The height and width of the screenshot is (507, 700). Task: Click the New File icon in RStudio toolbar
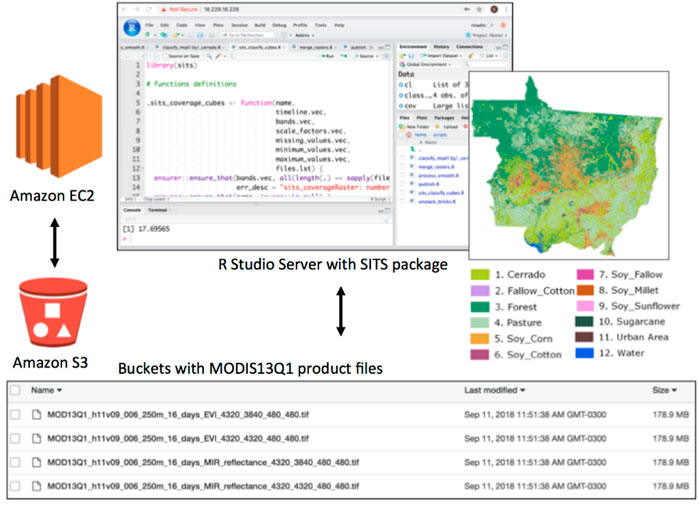148,35
